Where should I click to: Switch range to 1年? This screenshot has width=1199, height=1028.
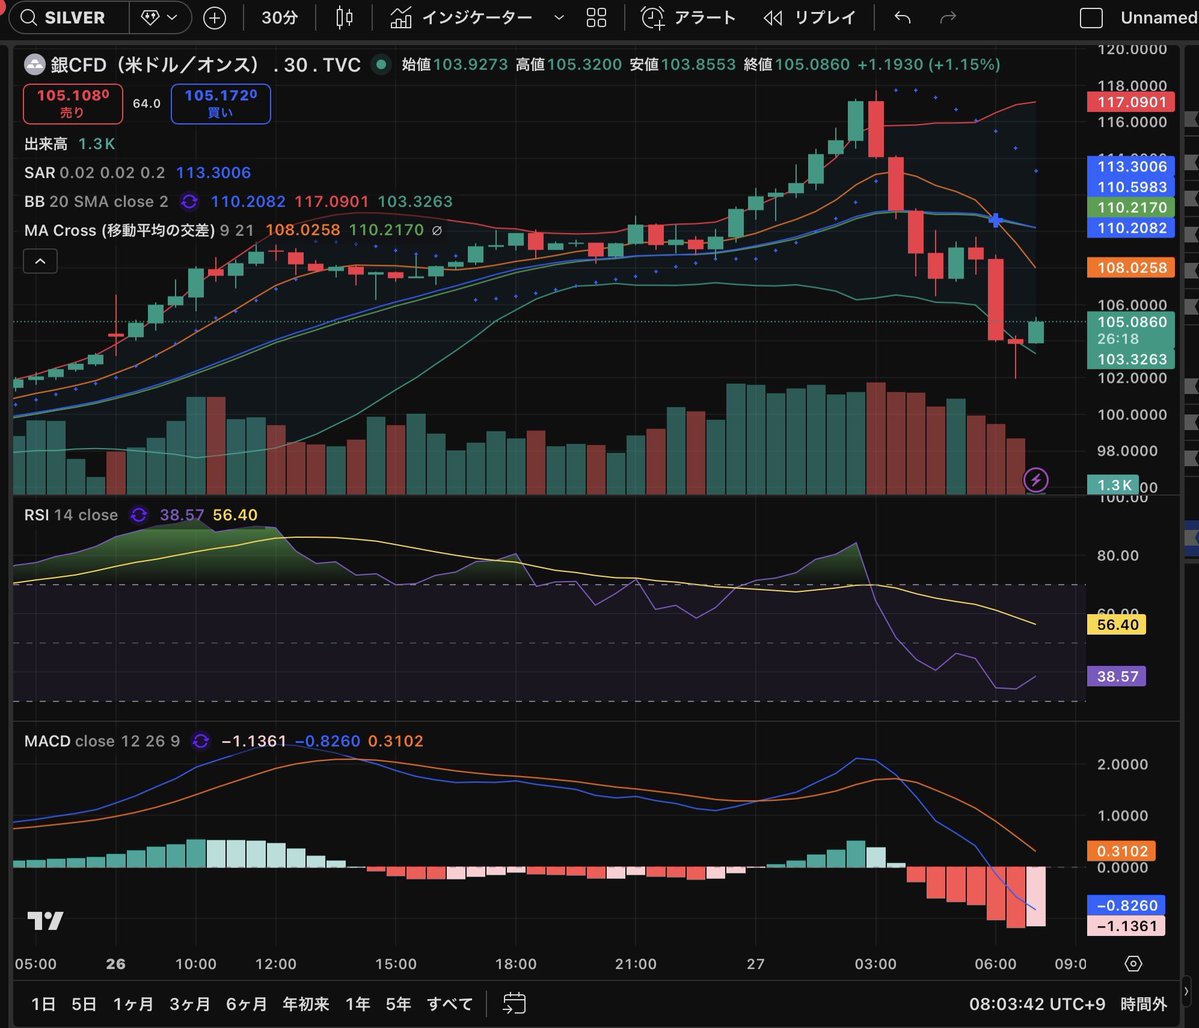point(357,1004)
